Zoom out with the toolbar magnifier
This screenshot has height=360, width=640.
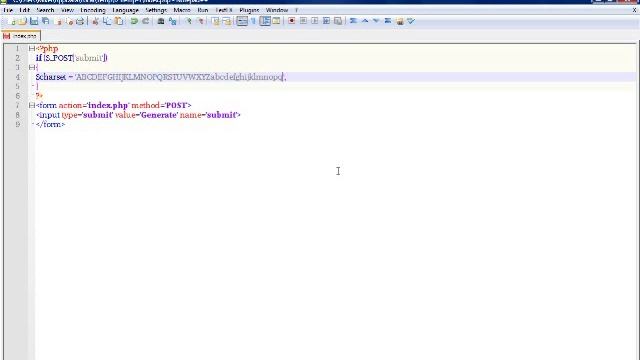200,21
